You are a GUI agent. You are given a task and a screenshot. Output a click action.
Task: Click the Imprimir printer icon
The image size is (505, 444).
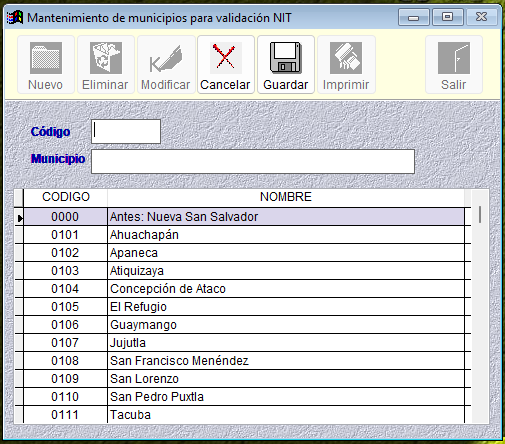pos(346,58)
